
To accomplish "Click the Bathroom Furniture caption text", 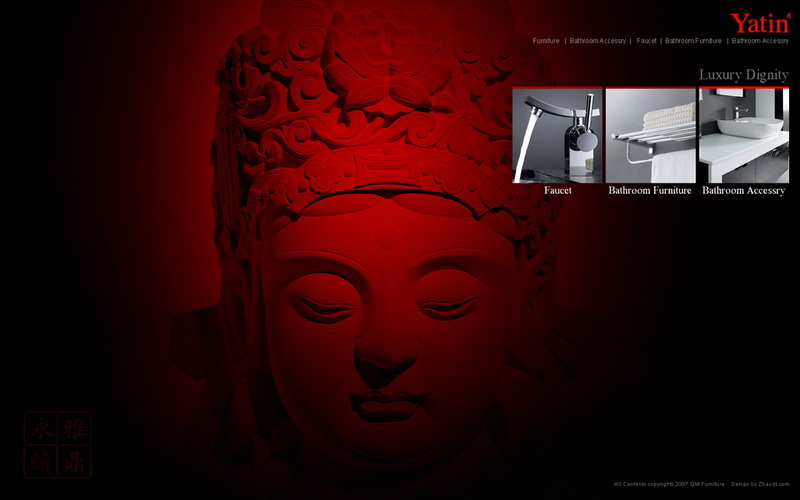I will pos(650,190).
